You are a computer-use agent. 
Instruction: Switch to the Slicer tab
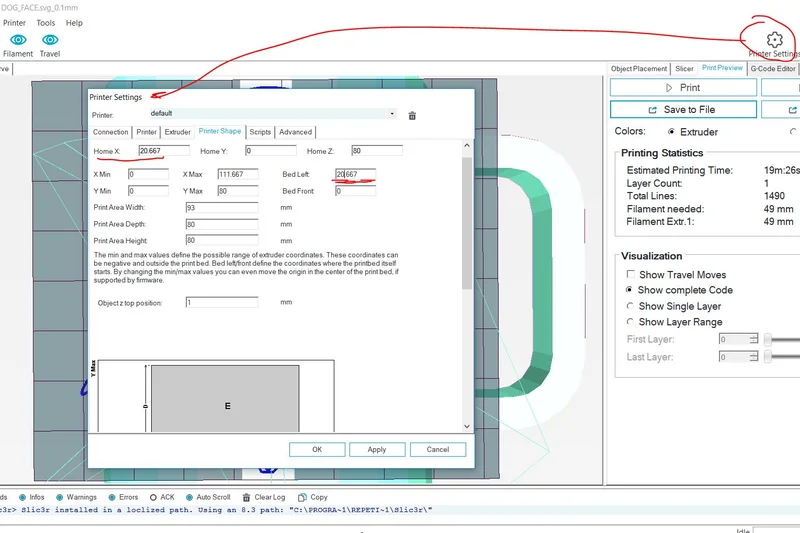coord(684,69)
